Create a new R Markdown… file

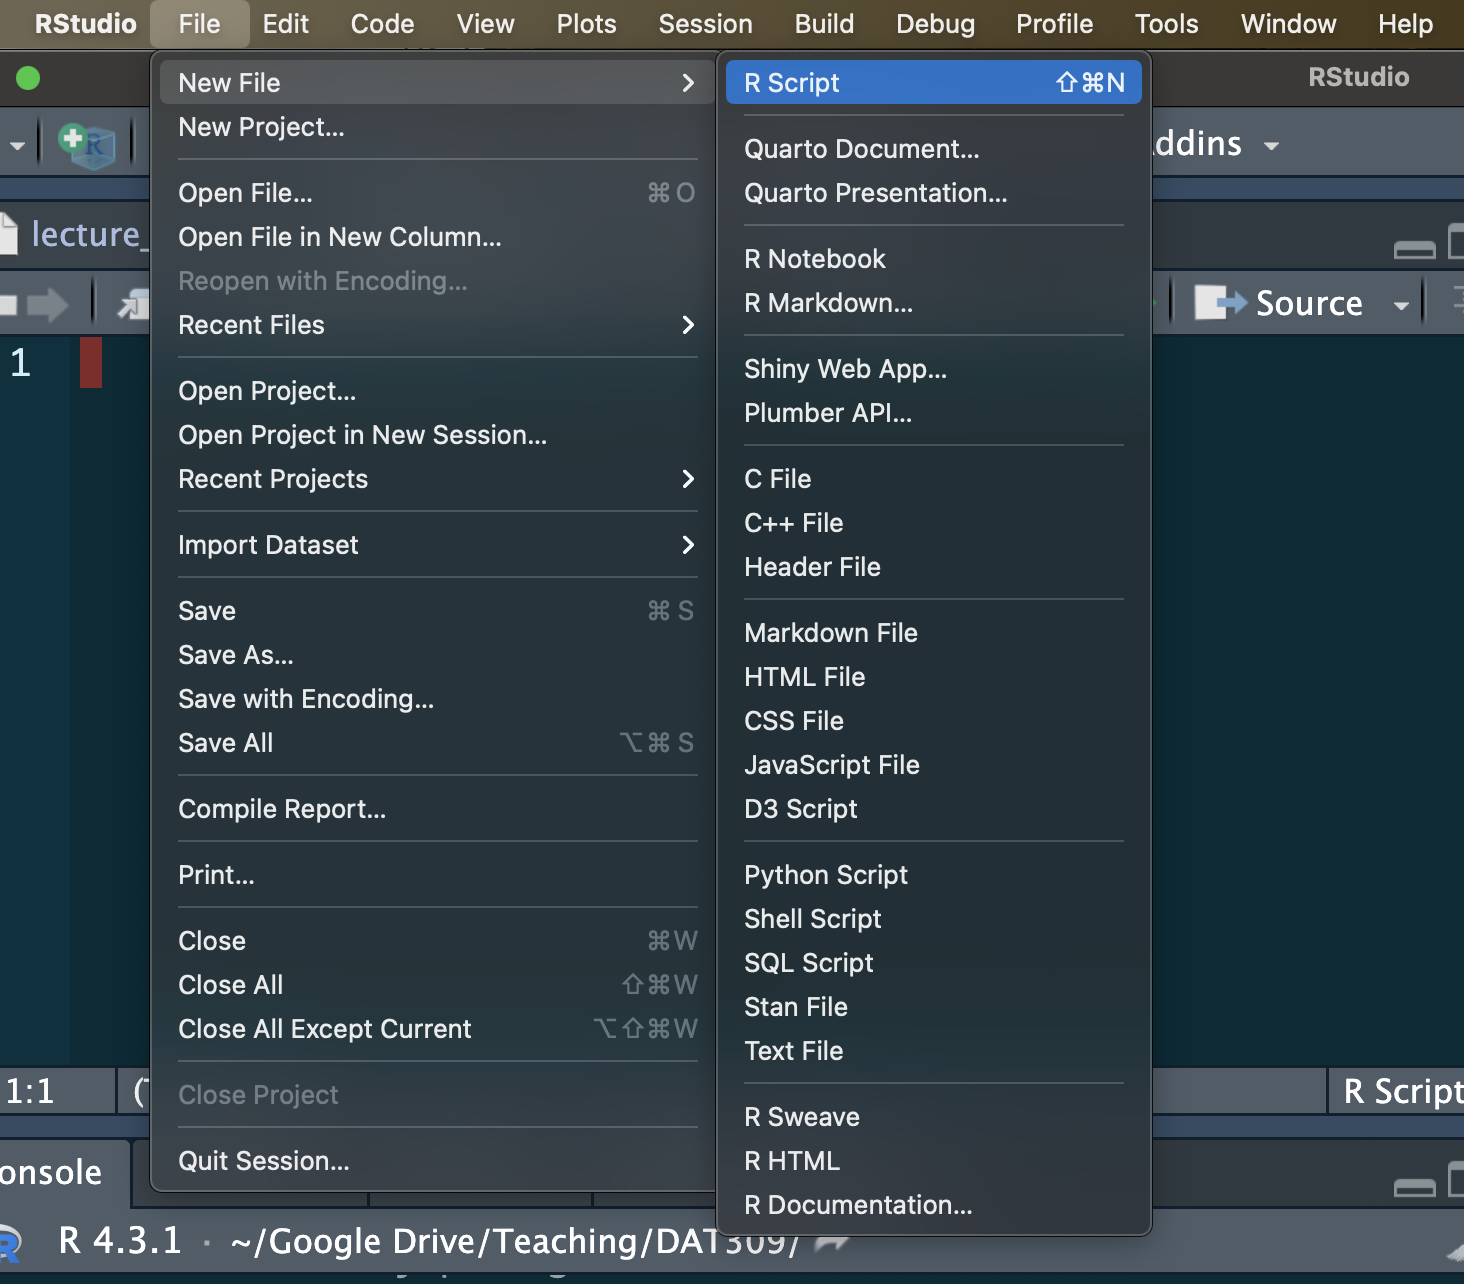pyautogui.click(x=934, y=302)
